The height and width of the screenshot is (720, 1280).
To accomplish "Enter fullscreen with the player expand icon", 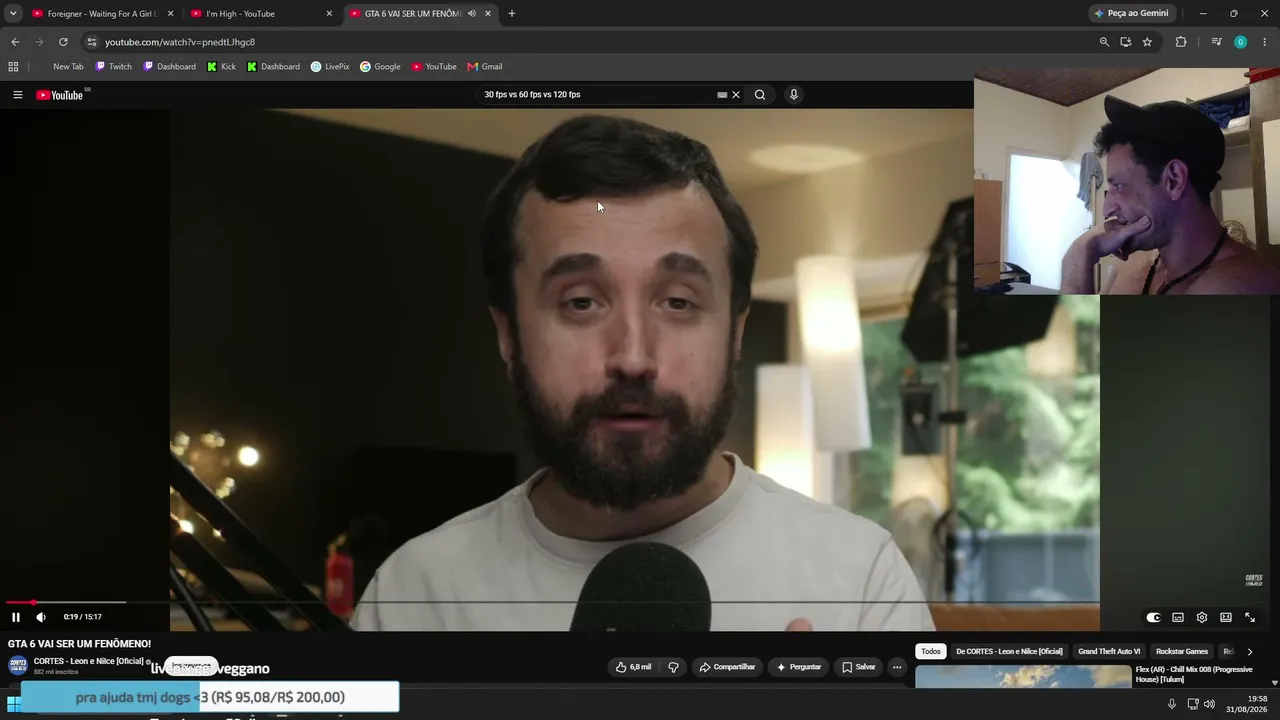I will (1250, 617).
